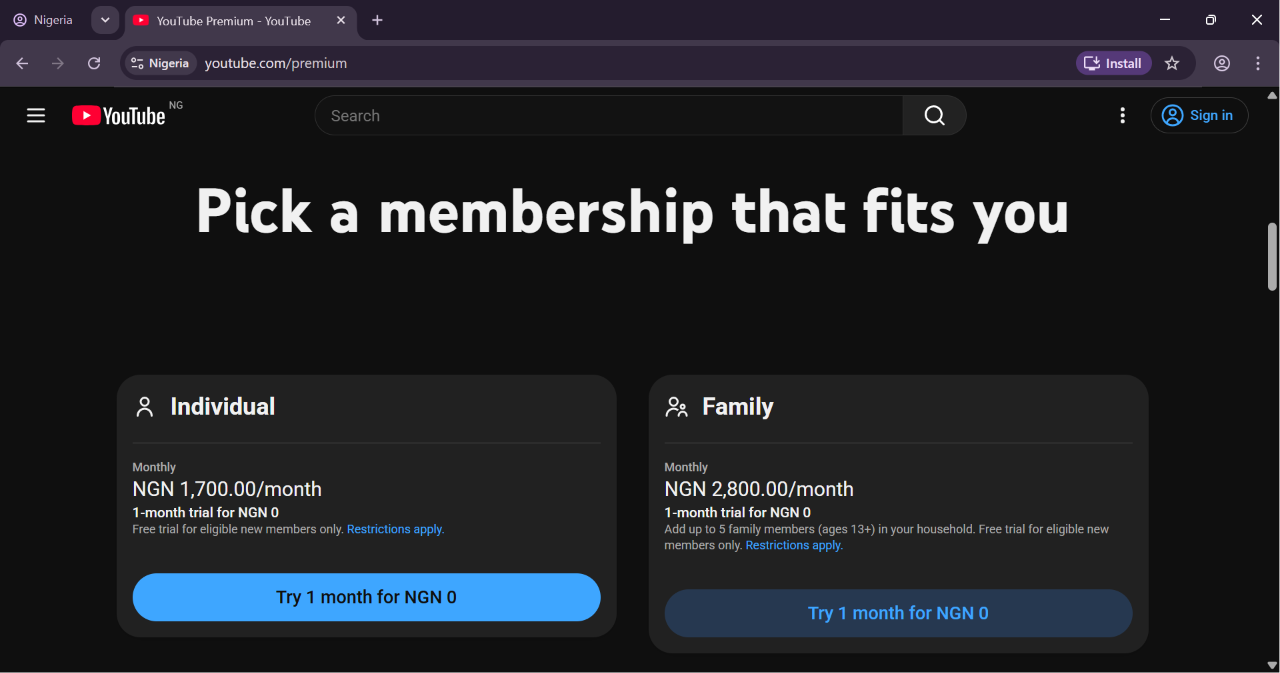Close the YouTube Premium tab
This screenshot has height=673, width=1280.
pos(341,20)
